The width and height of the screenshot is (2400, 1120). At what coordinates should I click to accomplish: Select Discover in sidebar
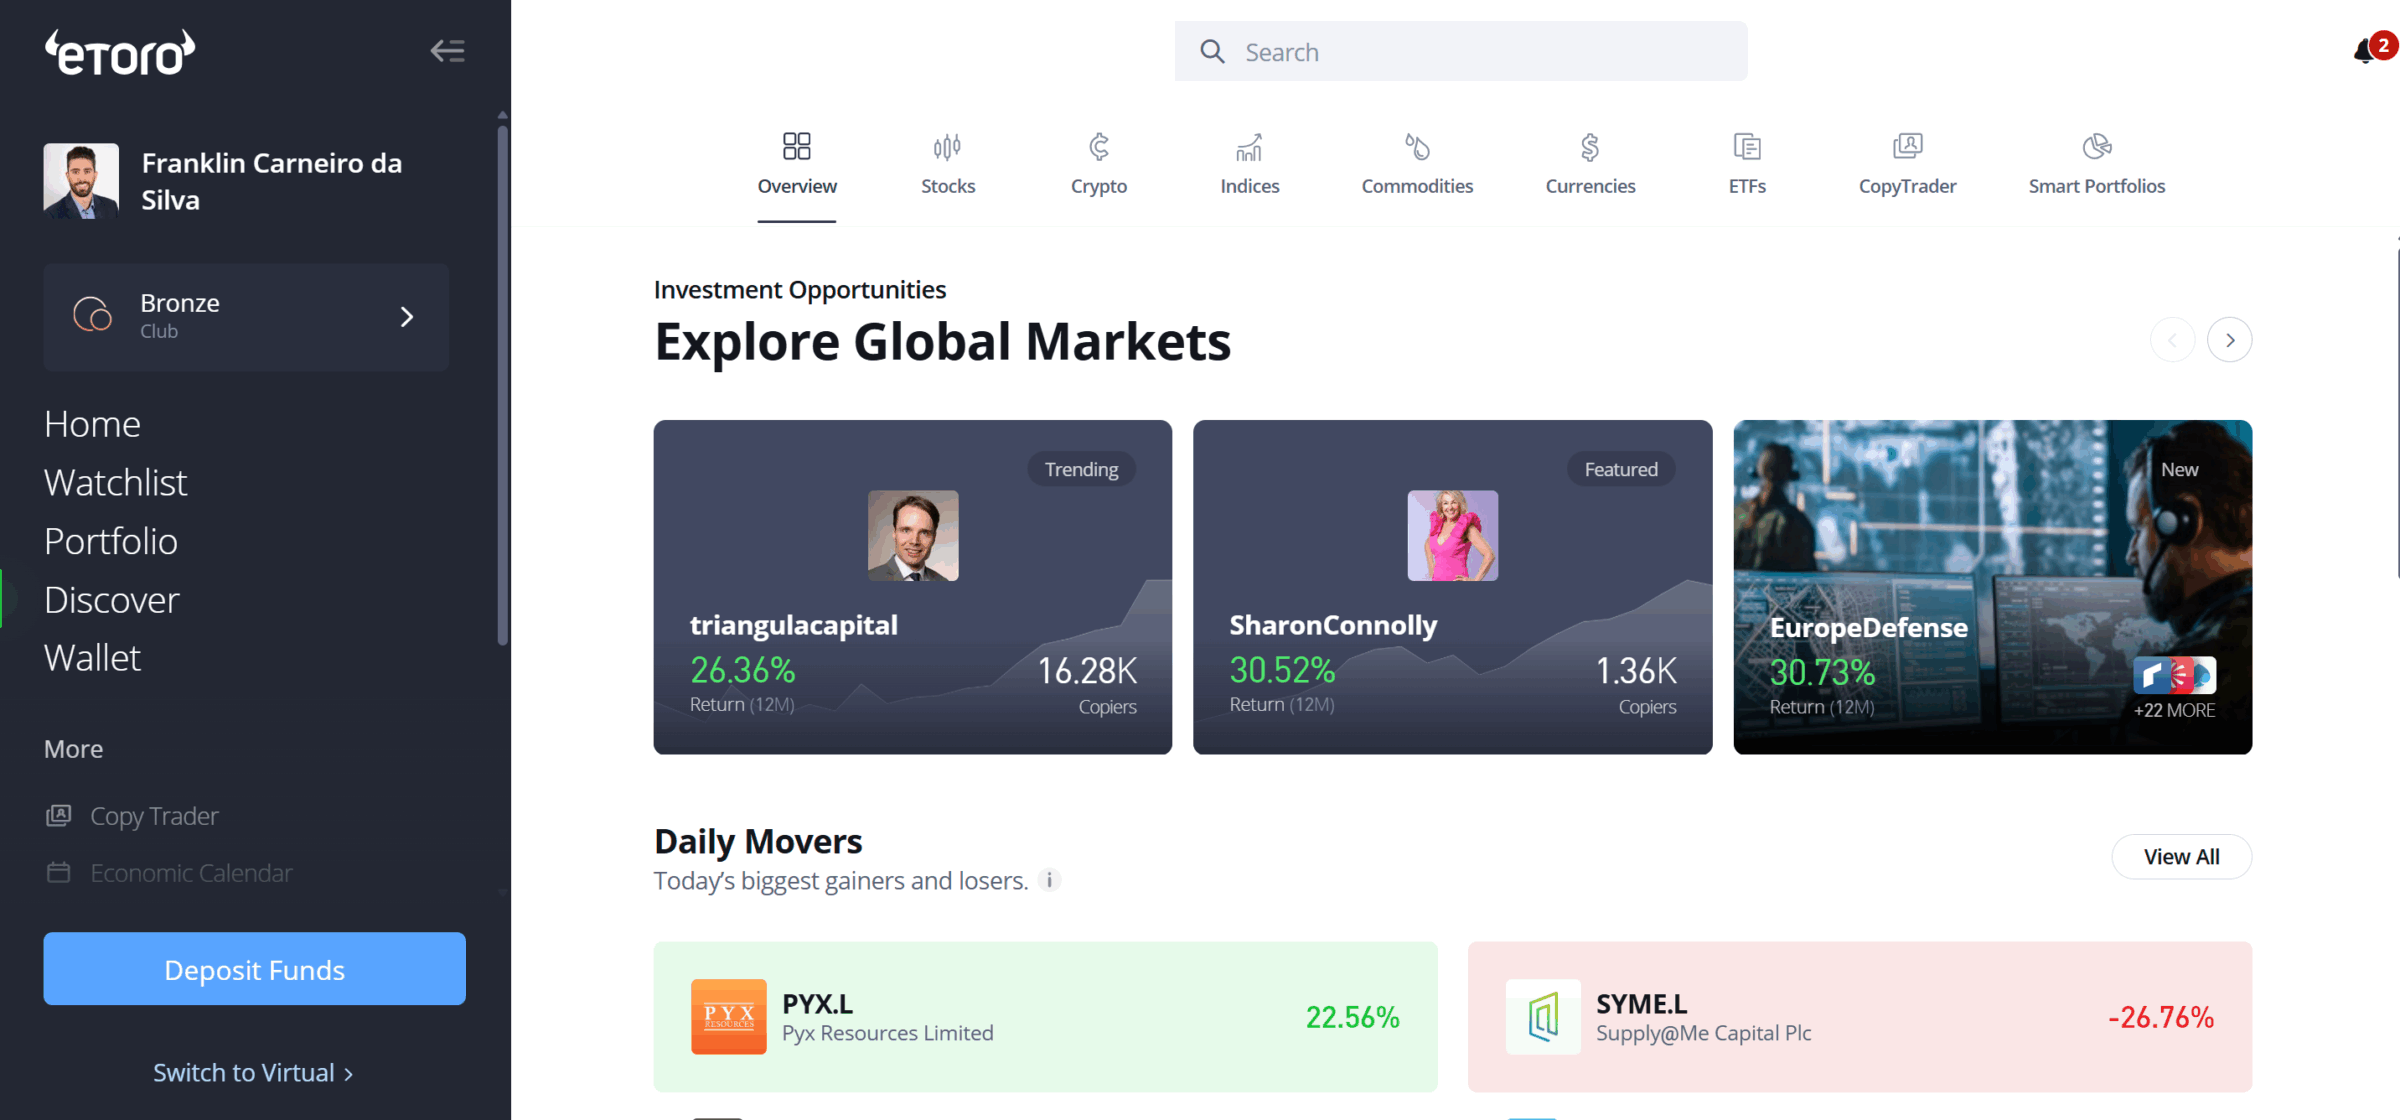pos(112,600)
